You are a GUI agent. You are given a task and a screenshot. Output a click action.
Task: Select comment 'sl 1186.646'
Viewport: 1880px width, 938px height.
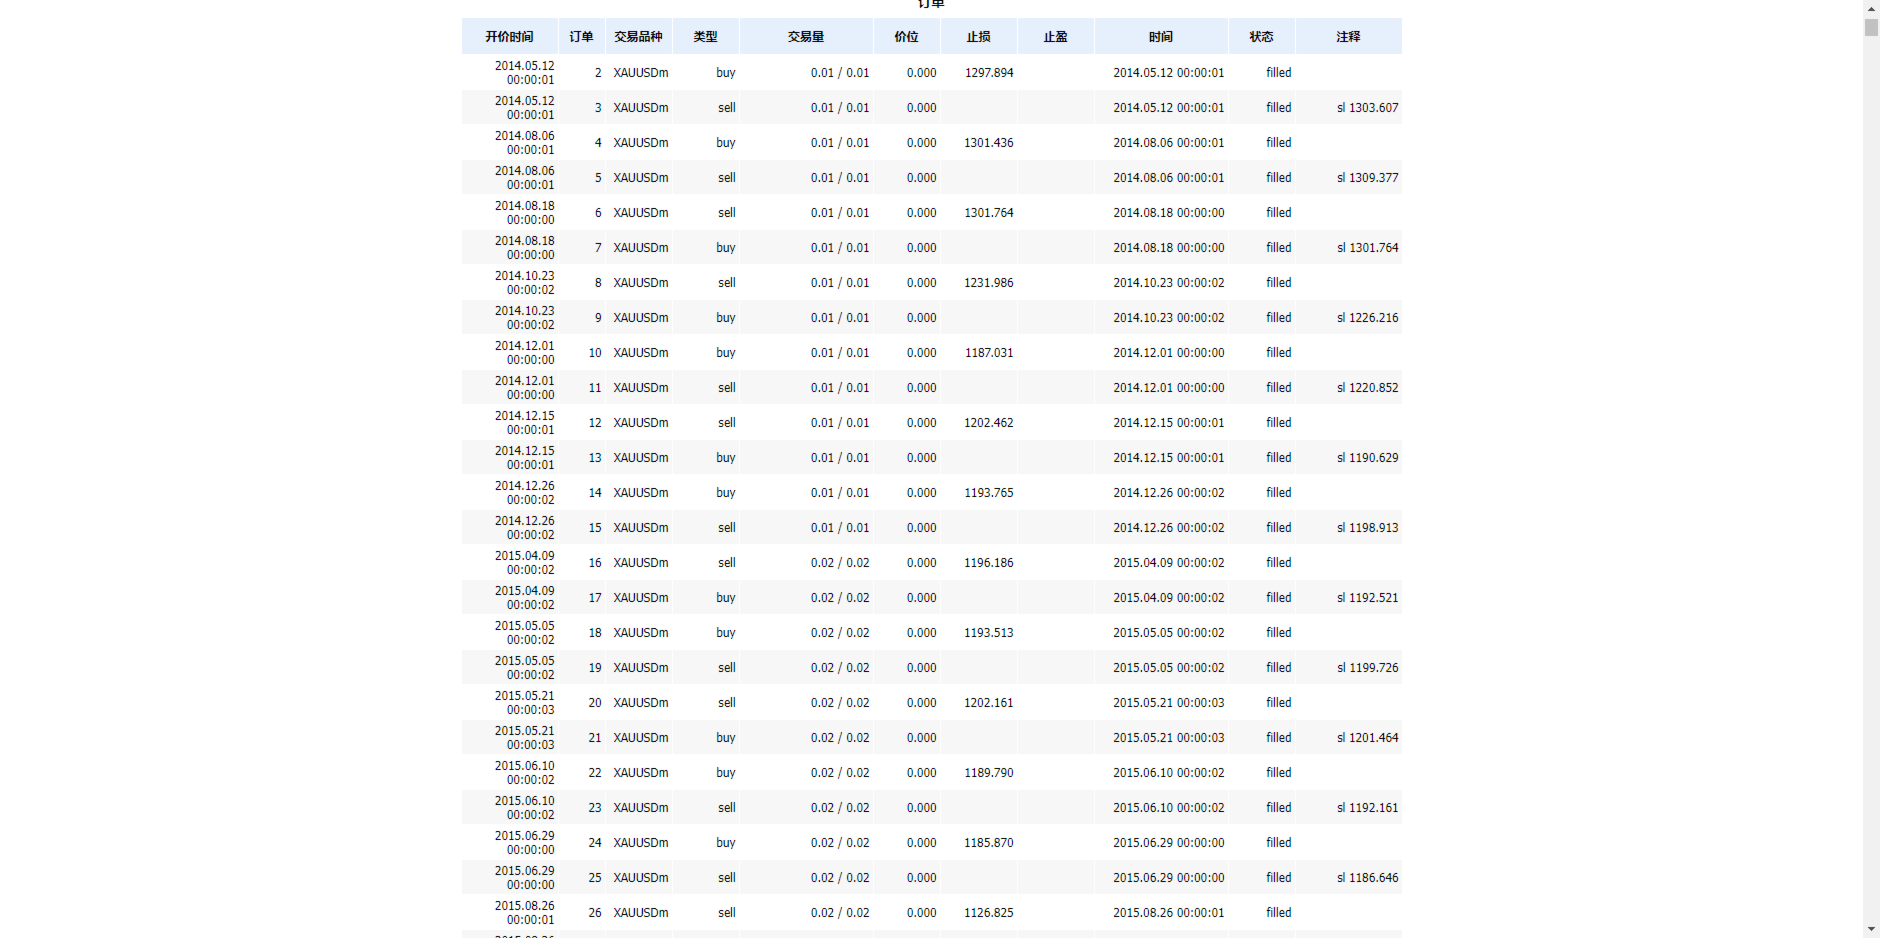click(x=1368, y=878)
